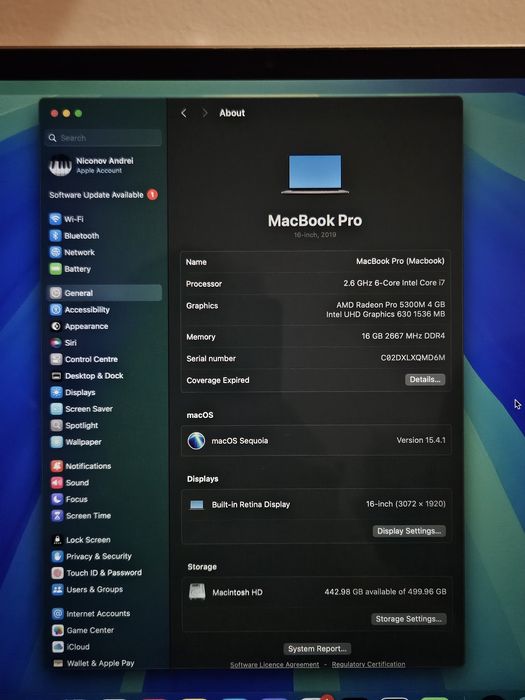Open Focus moon icon
Screen dimensions: 525x700
coord(57,499)
